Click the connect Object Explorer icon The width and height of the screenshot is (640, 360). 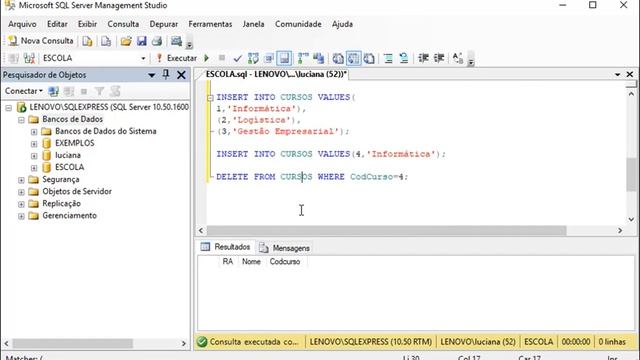click(53, 91)
